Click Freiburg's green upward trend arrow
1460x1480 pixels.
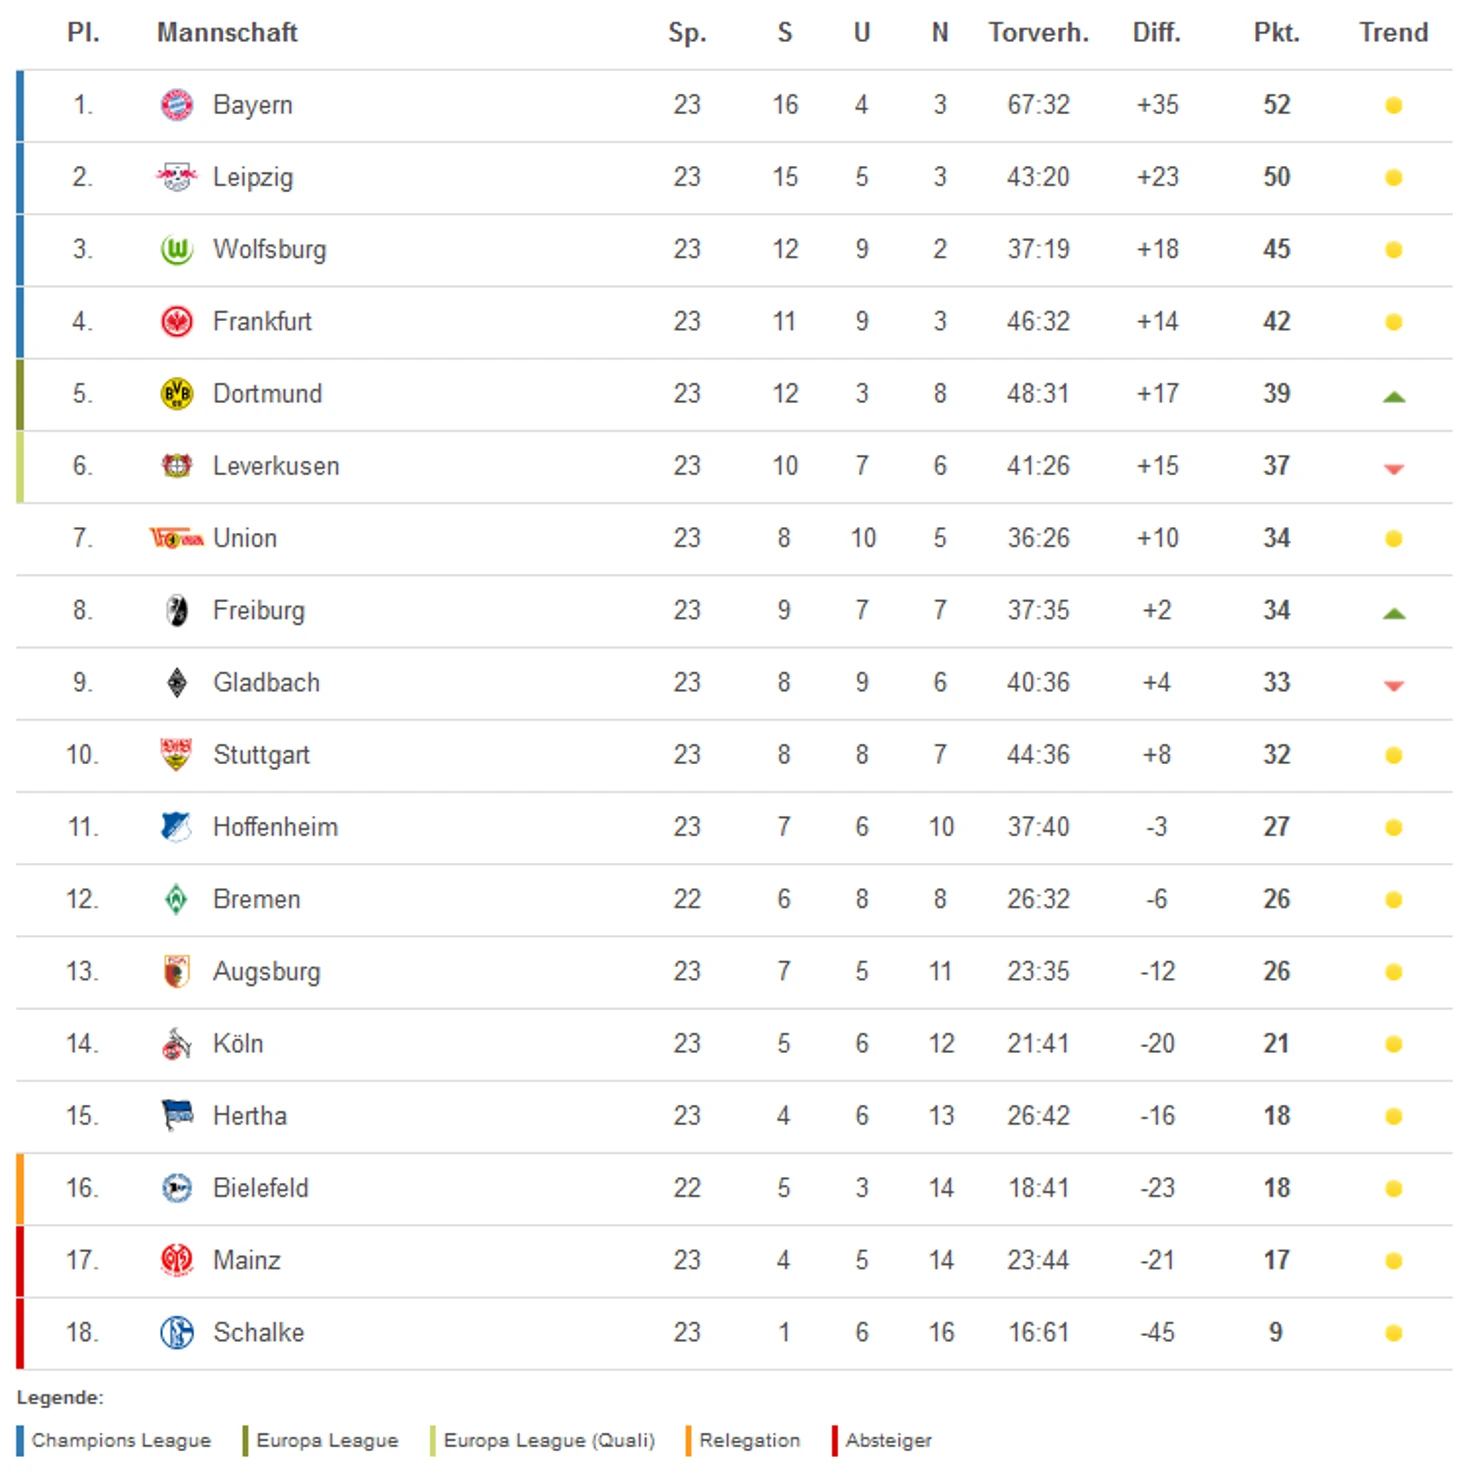point(1394,614)
